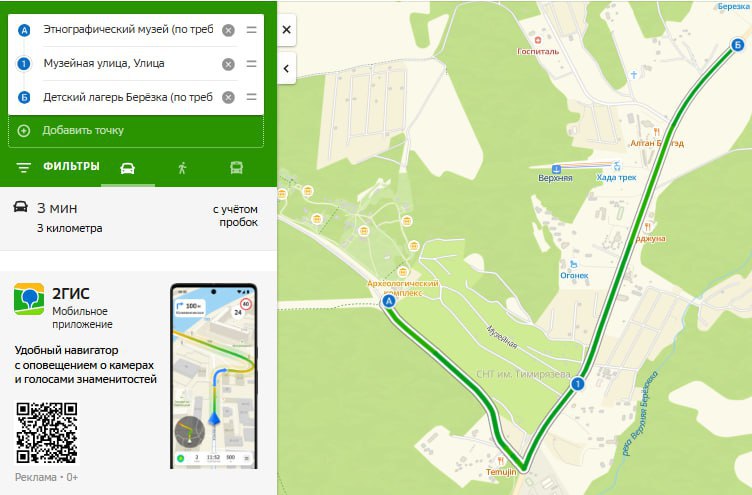752x495 pixels.
Task: Edit the Музейная улица waypoint field
Action: [129, 63]
